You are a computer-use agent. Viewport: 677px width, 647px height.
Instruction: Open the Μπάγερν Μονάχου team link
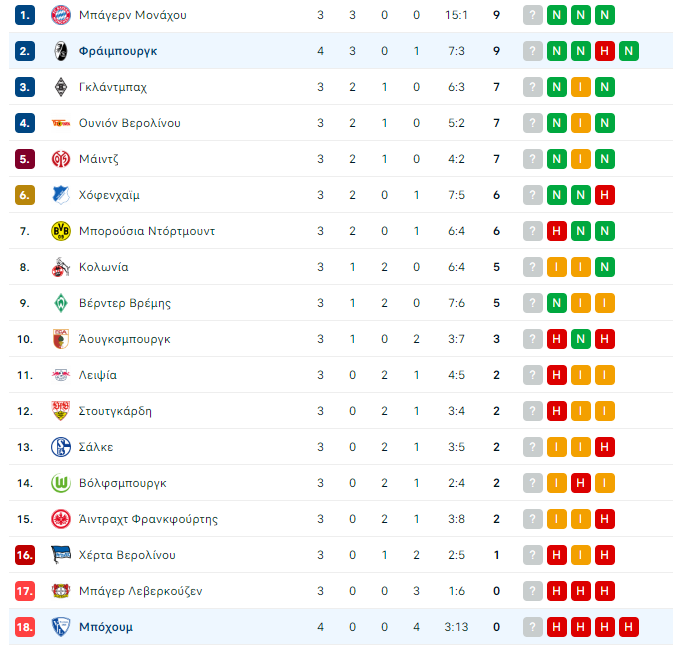point(133,15)
